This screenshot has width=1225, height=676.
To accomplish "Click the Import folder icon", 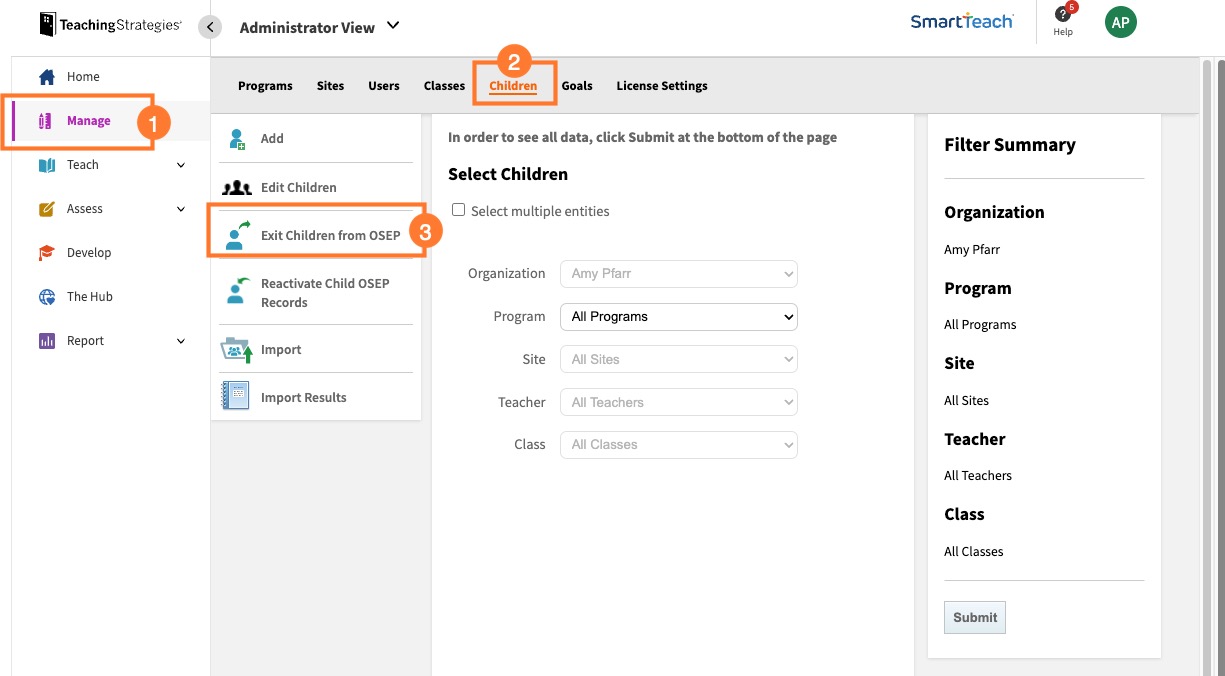I will click(x=236, y=350).
